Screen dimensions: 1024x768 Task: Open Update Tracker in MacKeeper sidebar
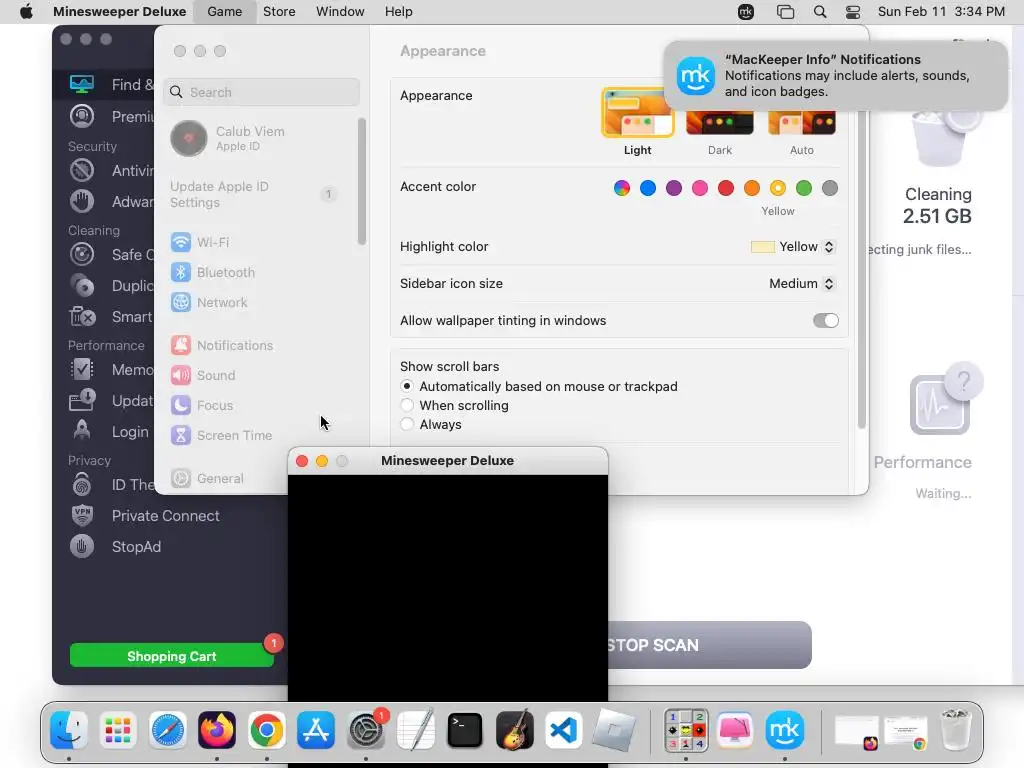[x=111, y=400]
